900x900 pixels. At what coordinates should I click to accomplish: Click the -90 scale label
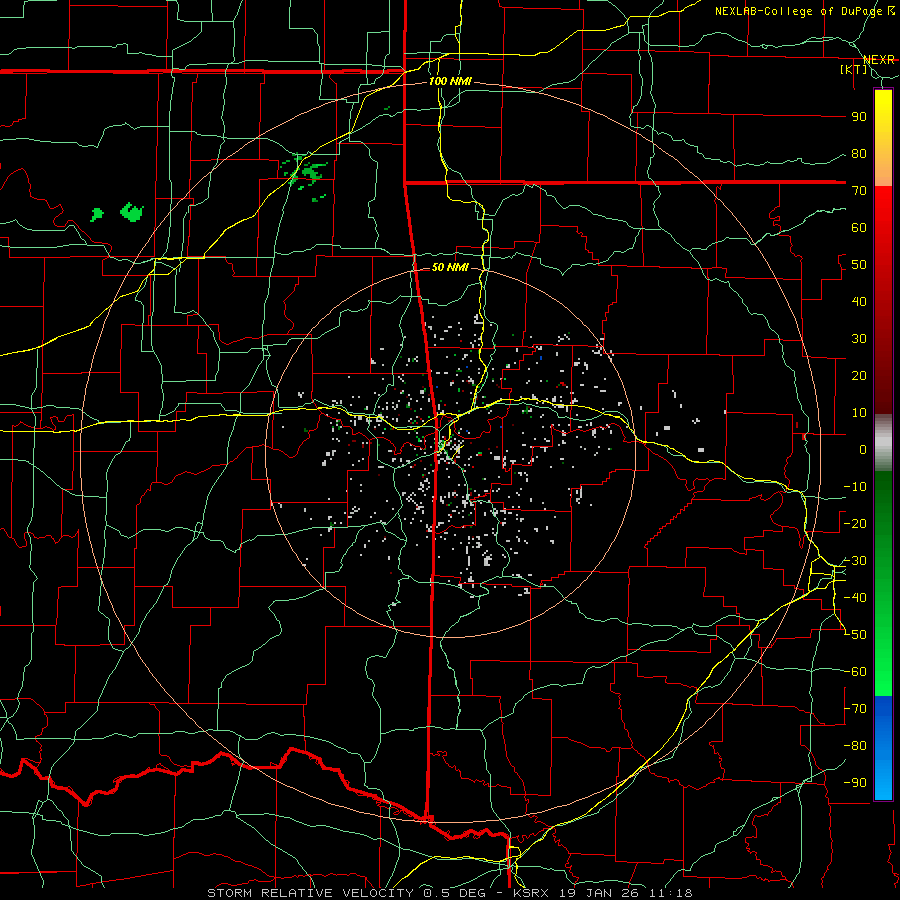click(855, 783)
